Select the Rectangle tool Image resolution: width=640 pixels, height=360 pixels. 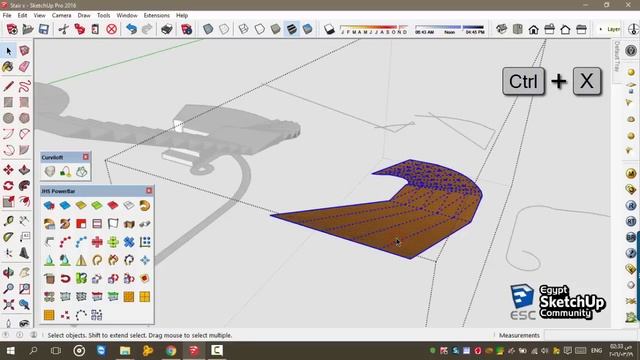(8, 102)
